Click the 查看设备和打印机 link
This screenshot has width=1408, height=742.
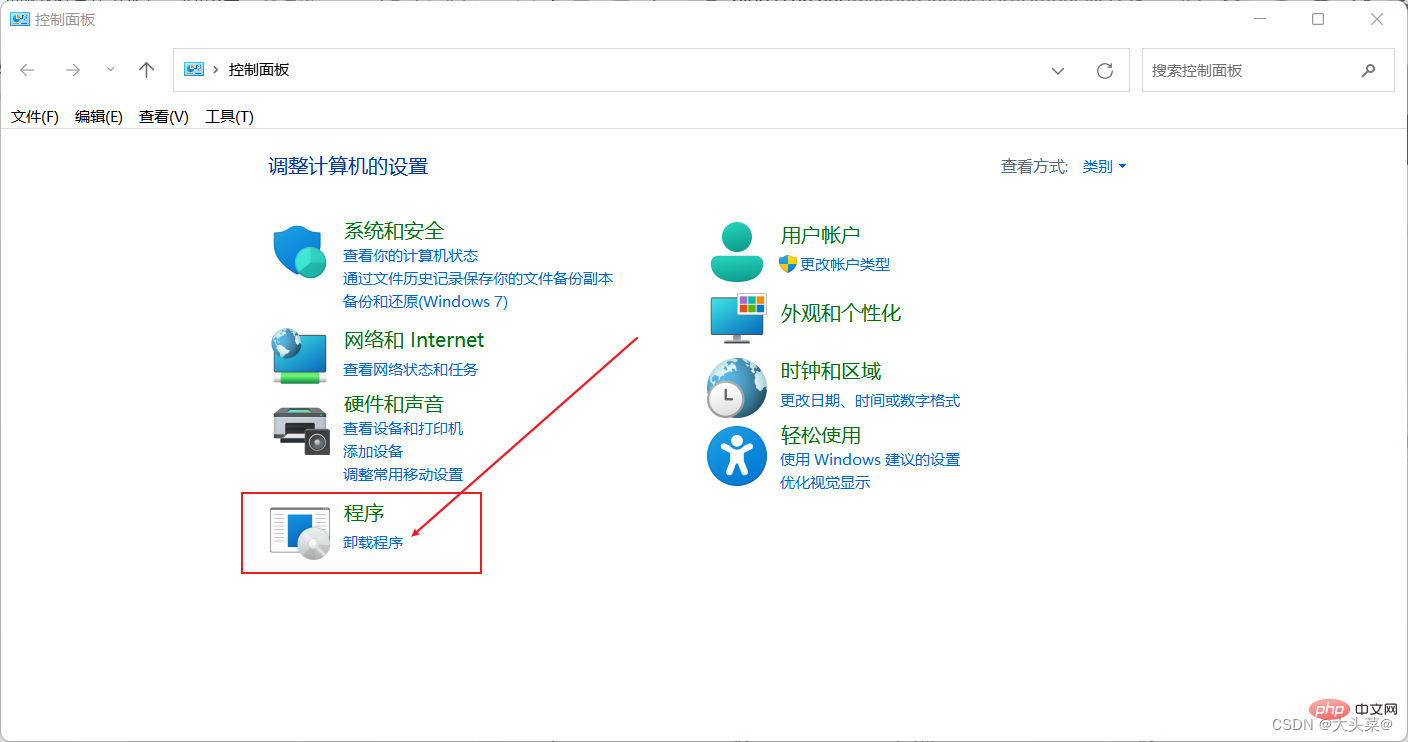pos(403,429)
